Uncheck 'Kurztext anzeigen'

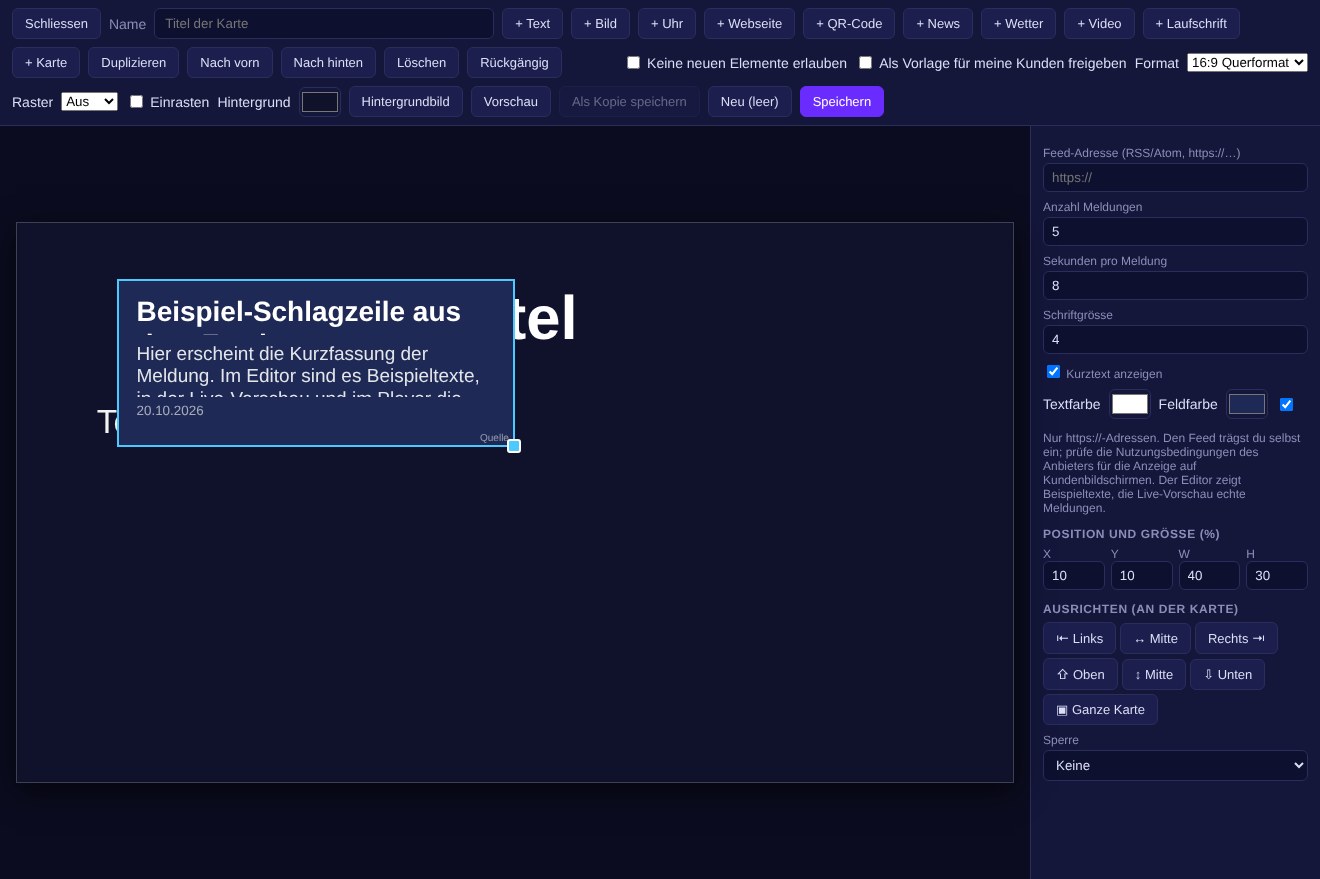(x=1053, y=372)
